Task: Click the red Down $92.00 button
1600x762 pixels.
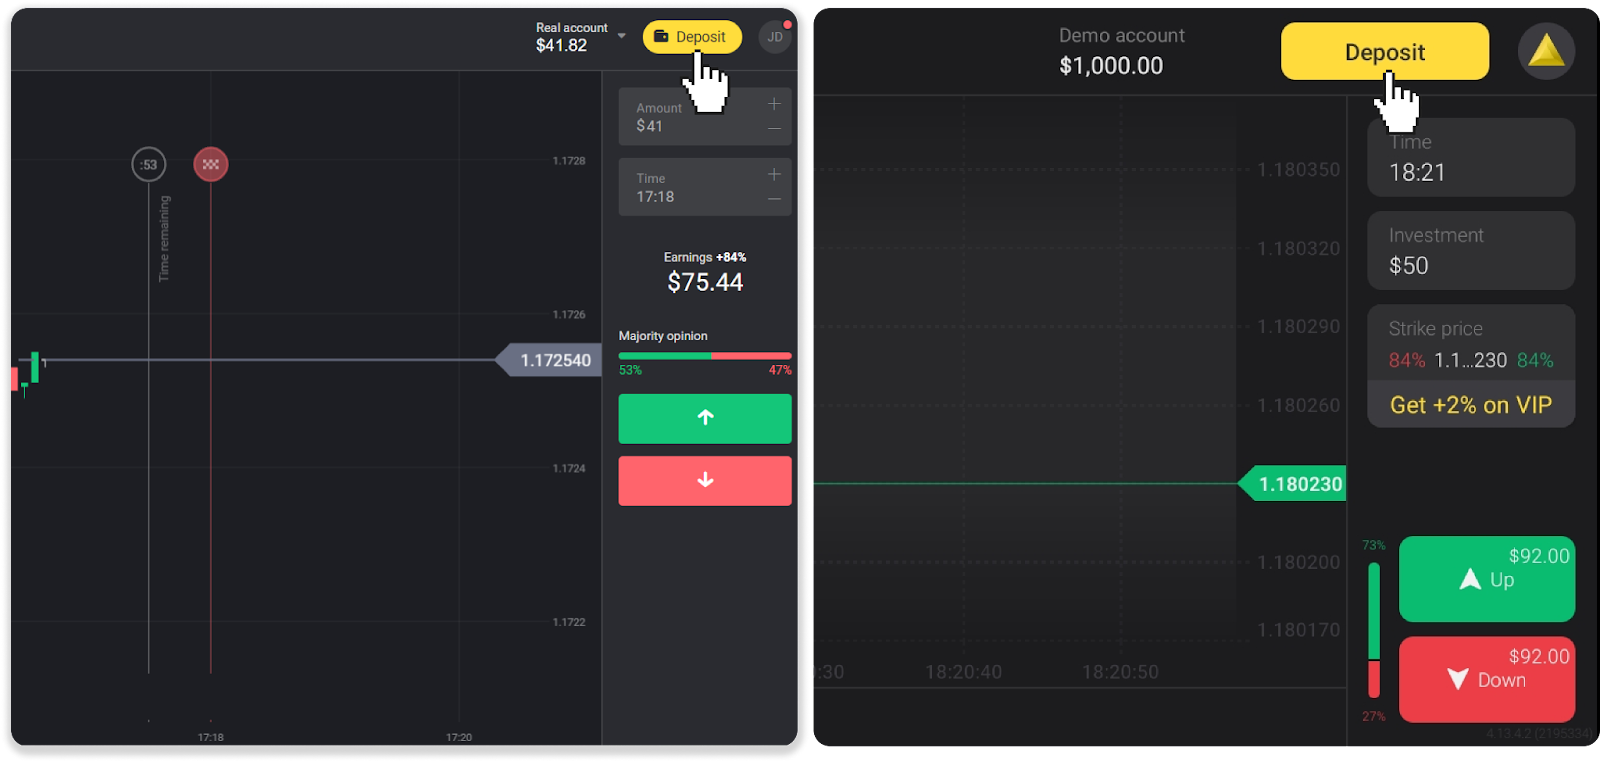Action: 1486,679
